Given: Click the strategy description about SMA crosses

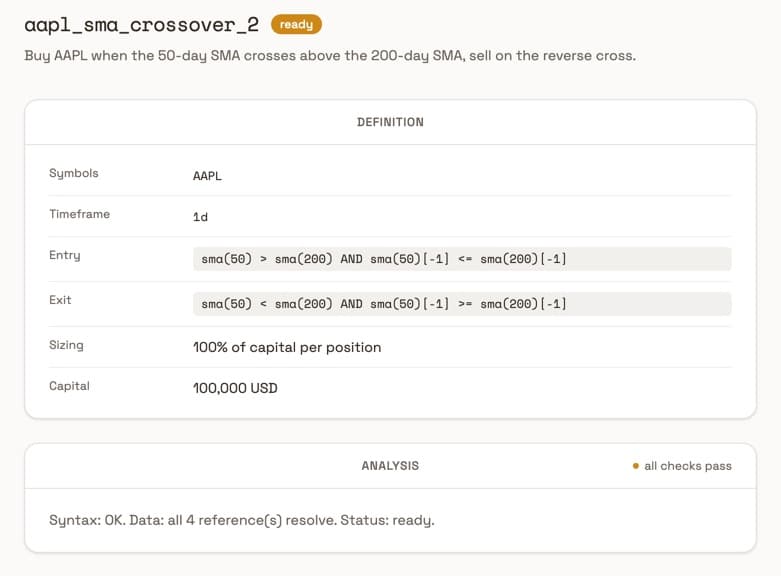Looking at the screenshot, I should [330, 55].
